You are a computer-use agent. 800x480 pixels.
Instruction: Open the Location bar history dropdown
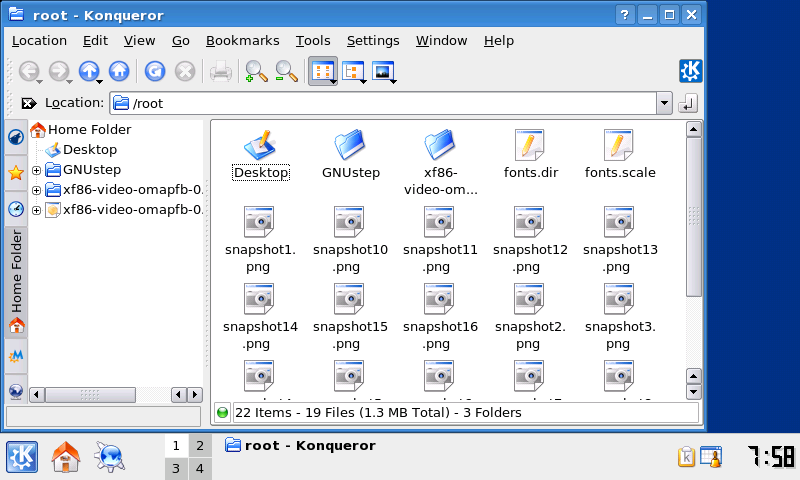coord(664,103)
